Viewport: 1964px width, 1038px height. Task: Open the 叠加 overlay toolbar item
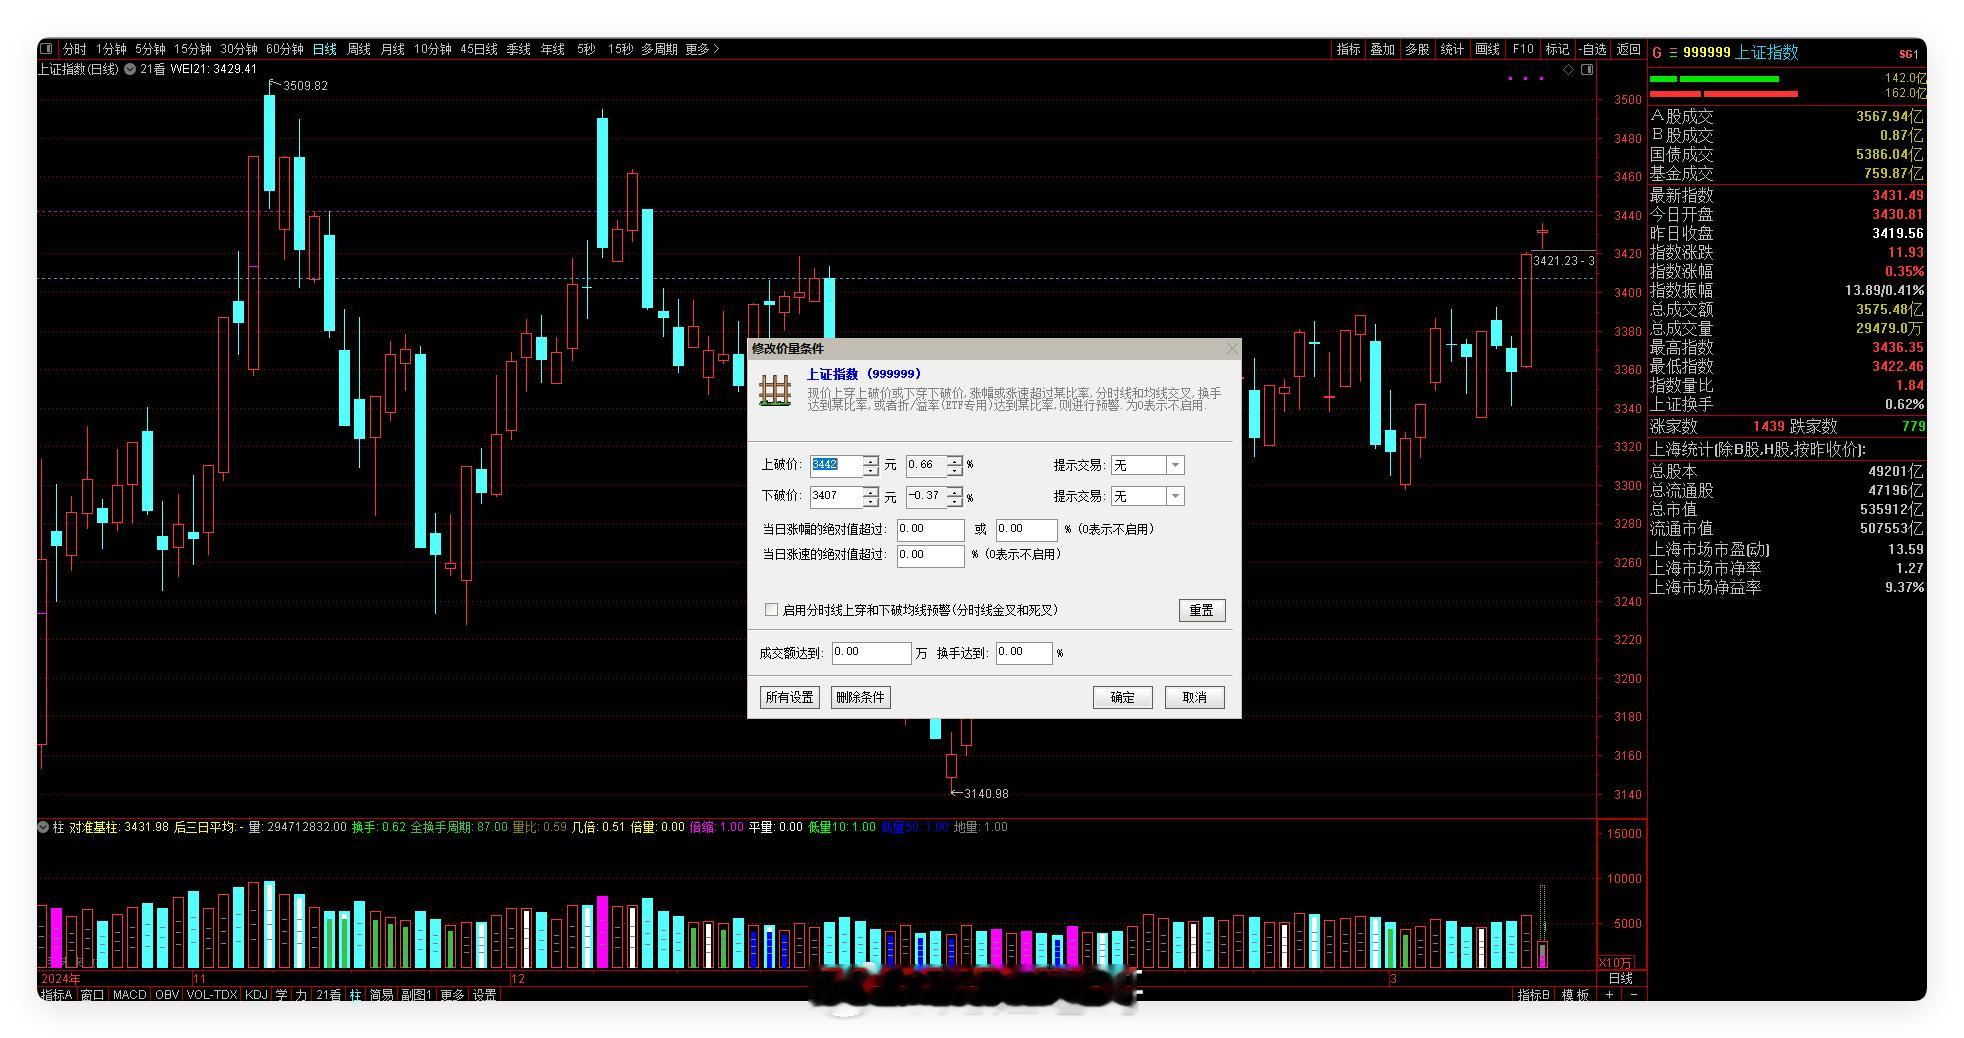(1382, 49)
